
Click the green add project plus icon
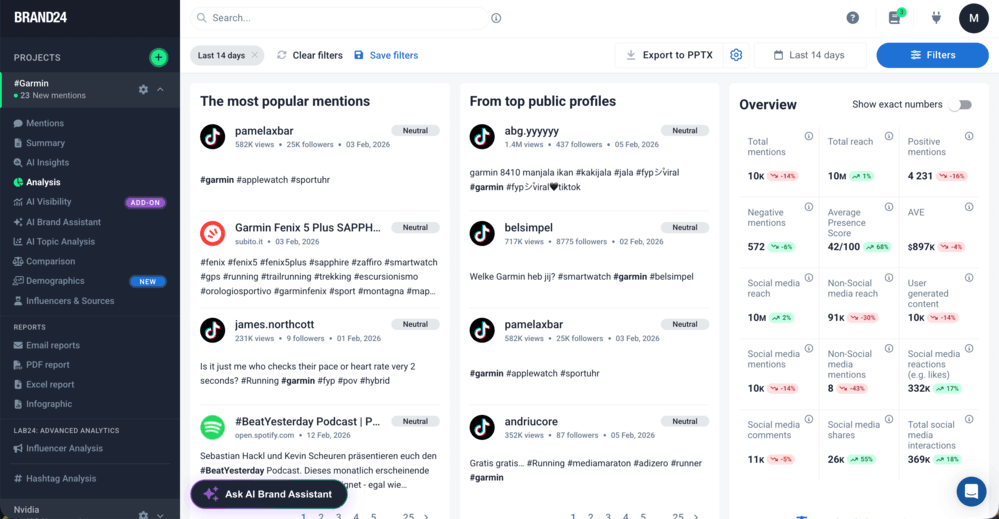click(x=158, y=57)
